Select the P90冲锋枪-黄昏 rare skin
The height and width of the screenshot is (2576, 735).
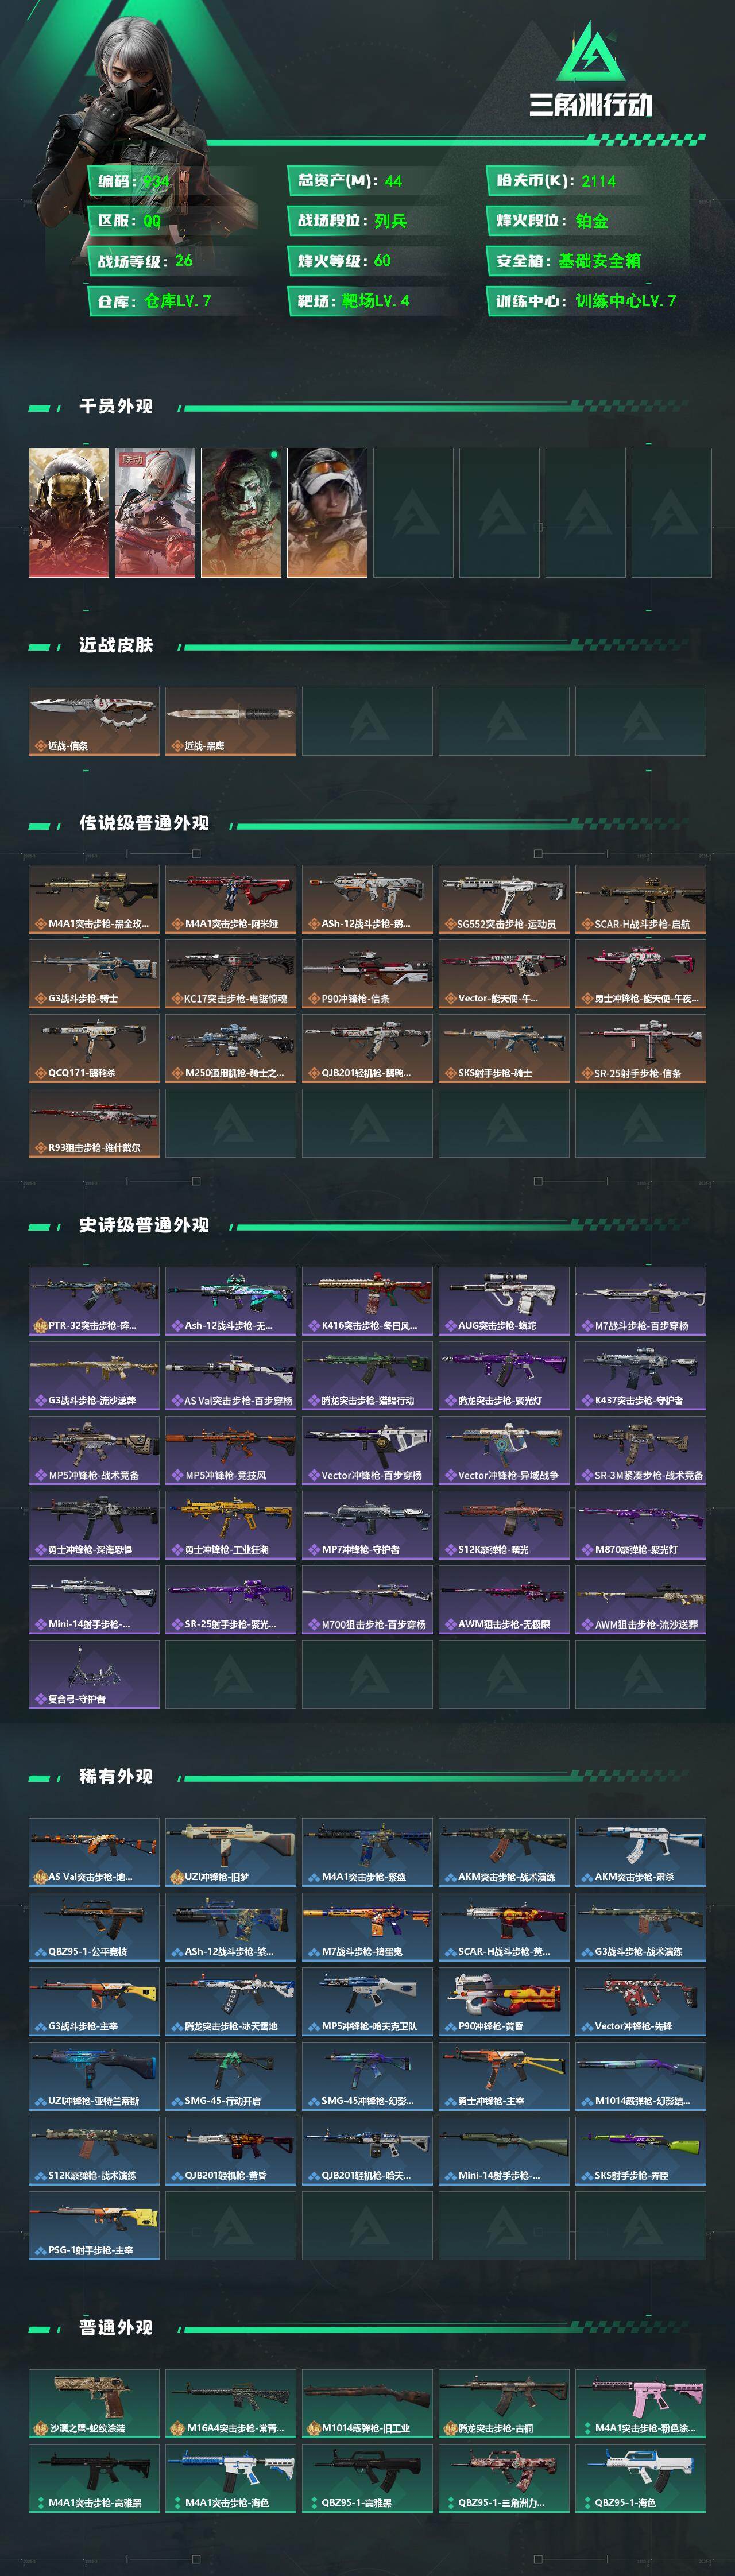(504, 2001)
